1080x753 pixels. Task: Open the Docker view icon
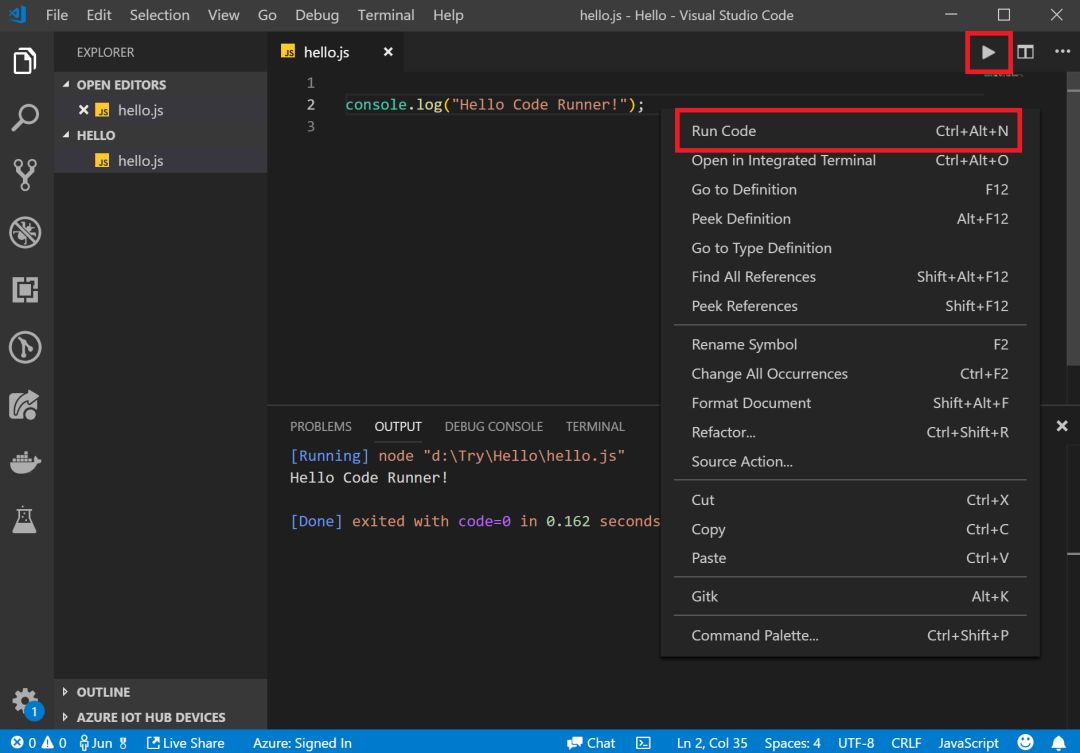coord(25,462)
